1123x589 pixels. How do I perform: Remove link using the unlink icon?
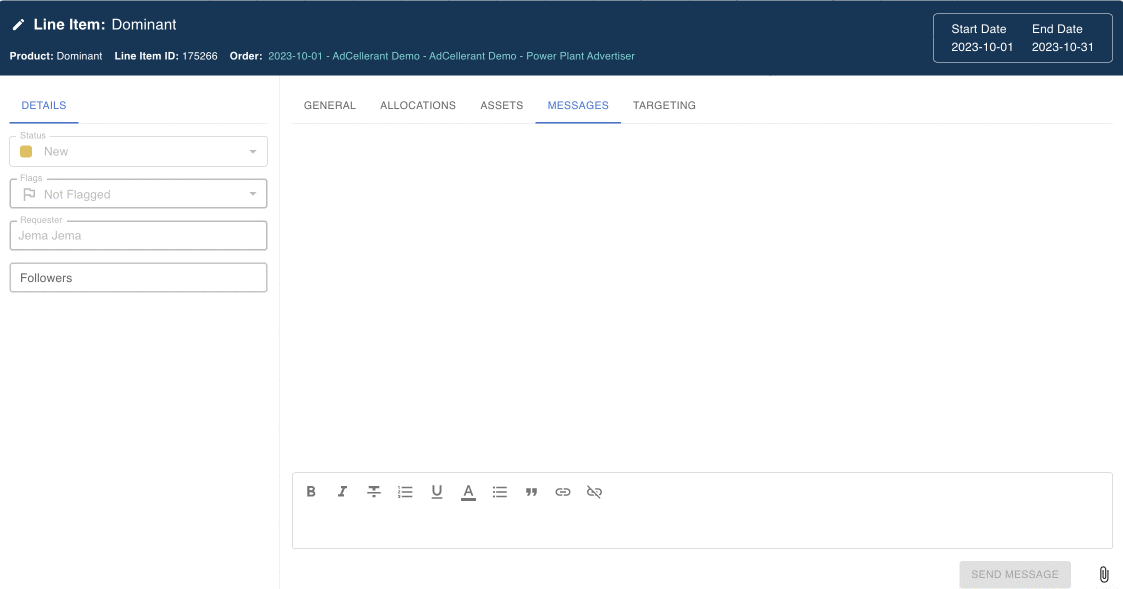click(x=594, y=492)
